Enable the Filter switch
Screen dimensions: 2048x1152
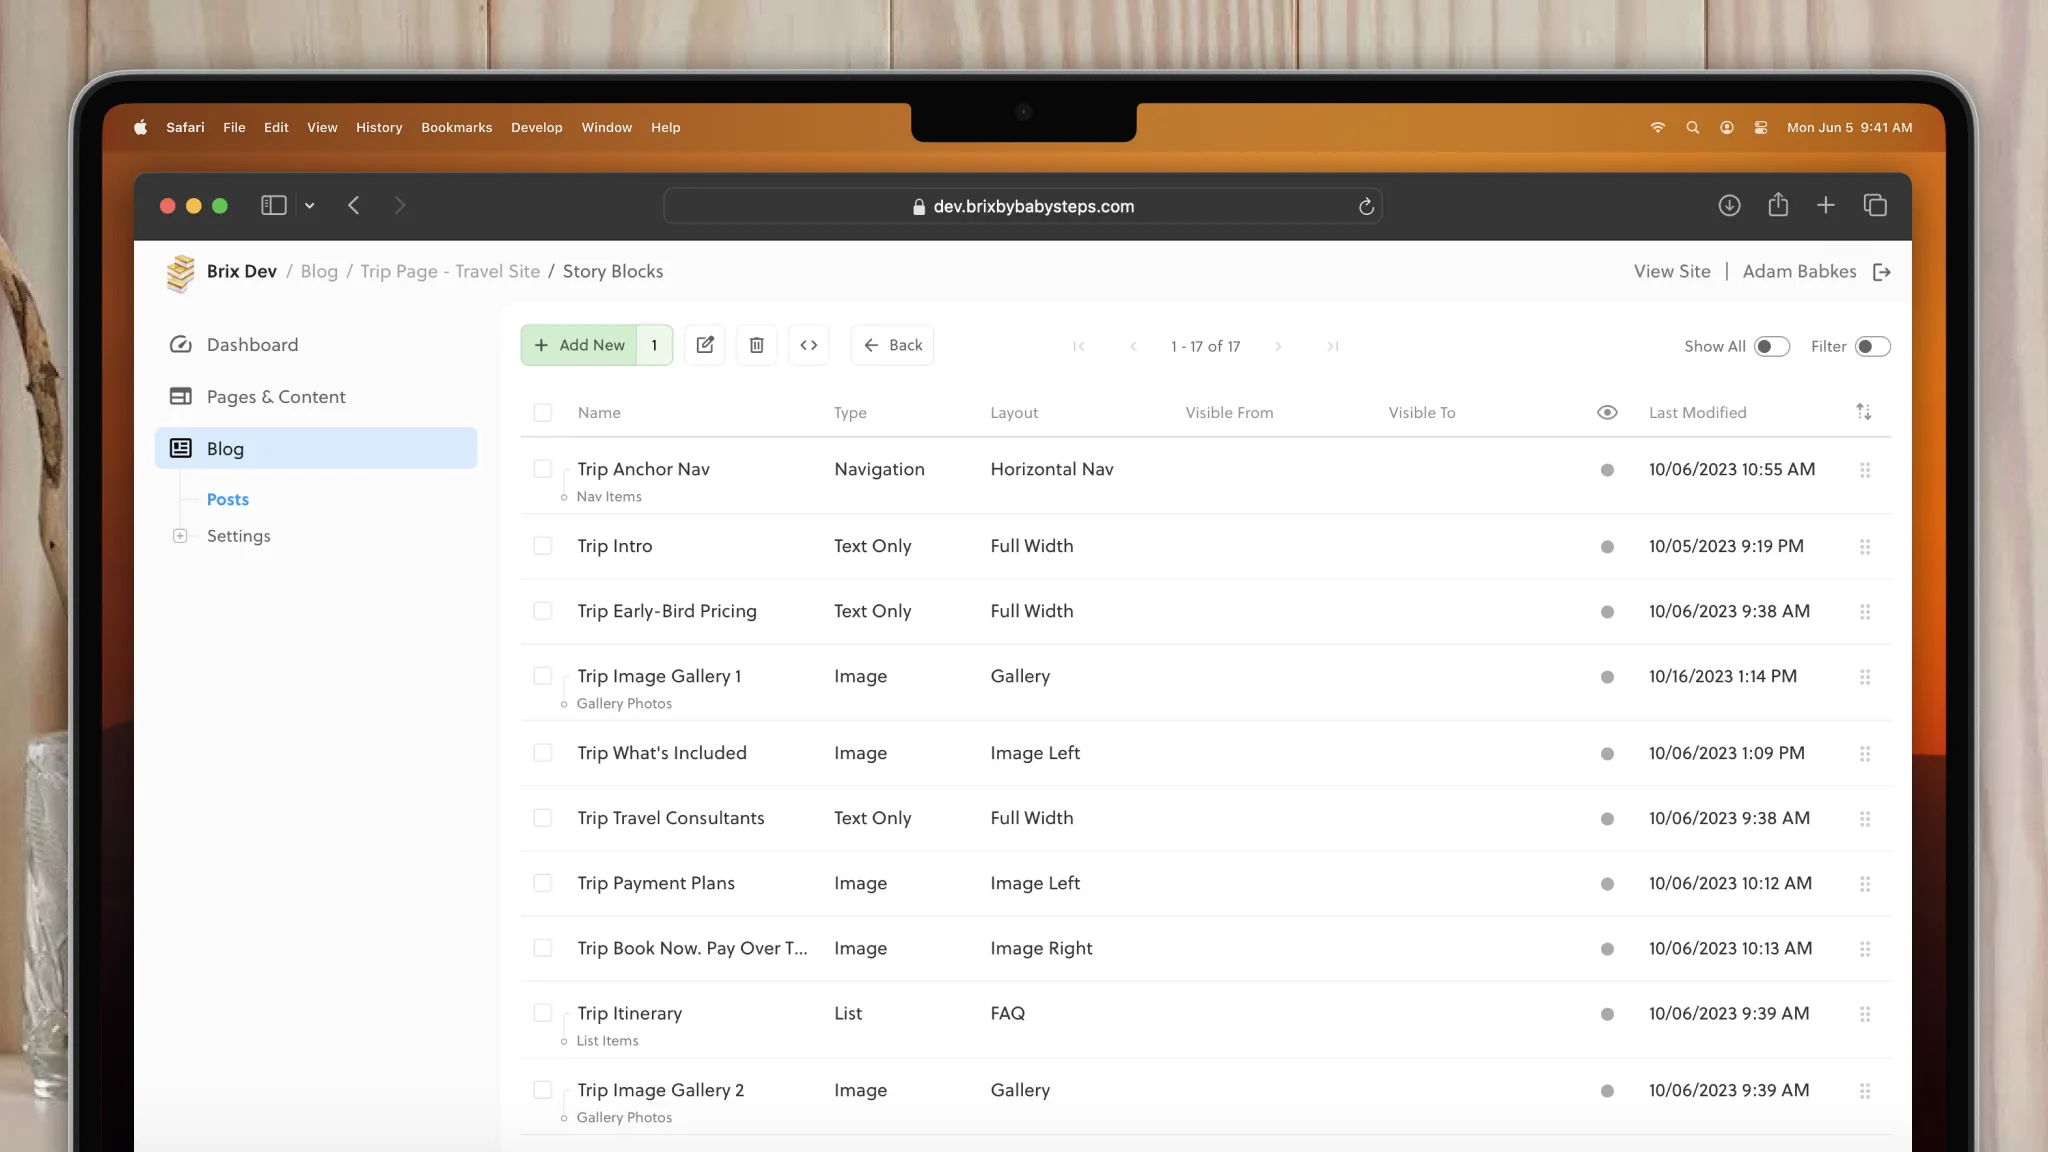point(1872,346)
